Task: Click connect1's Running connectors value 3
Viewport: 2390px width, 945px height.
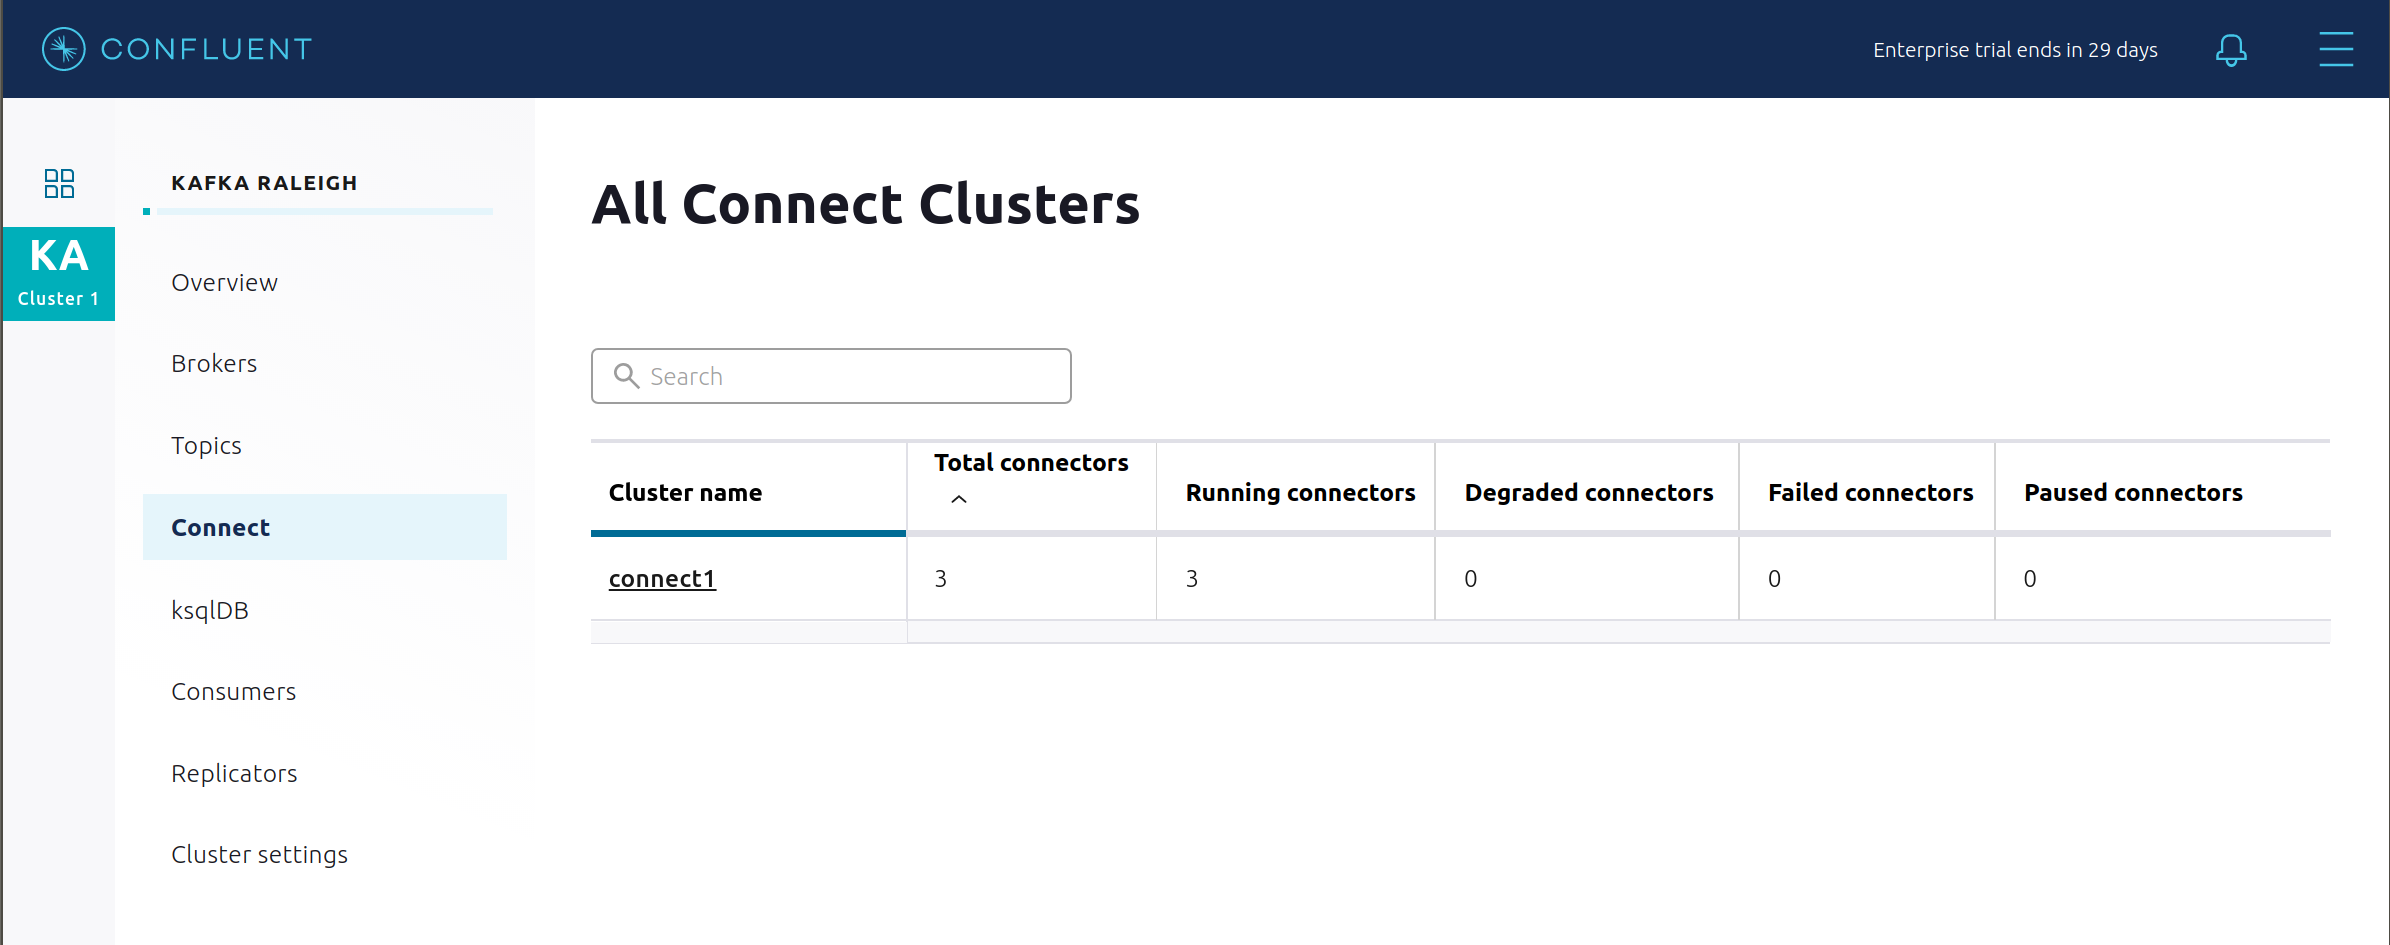Action: coord(1192,579)
